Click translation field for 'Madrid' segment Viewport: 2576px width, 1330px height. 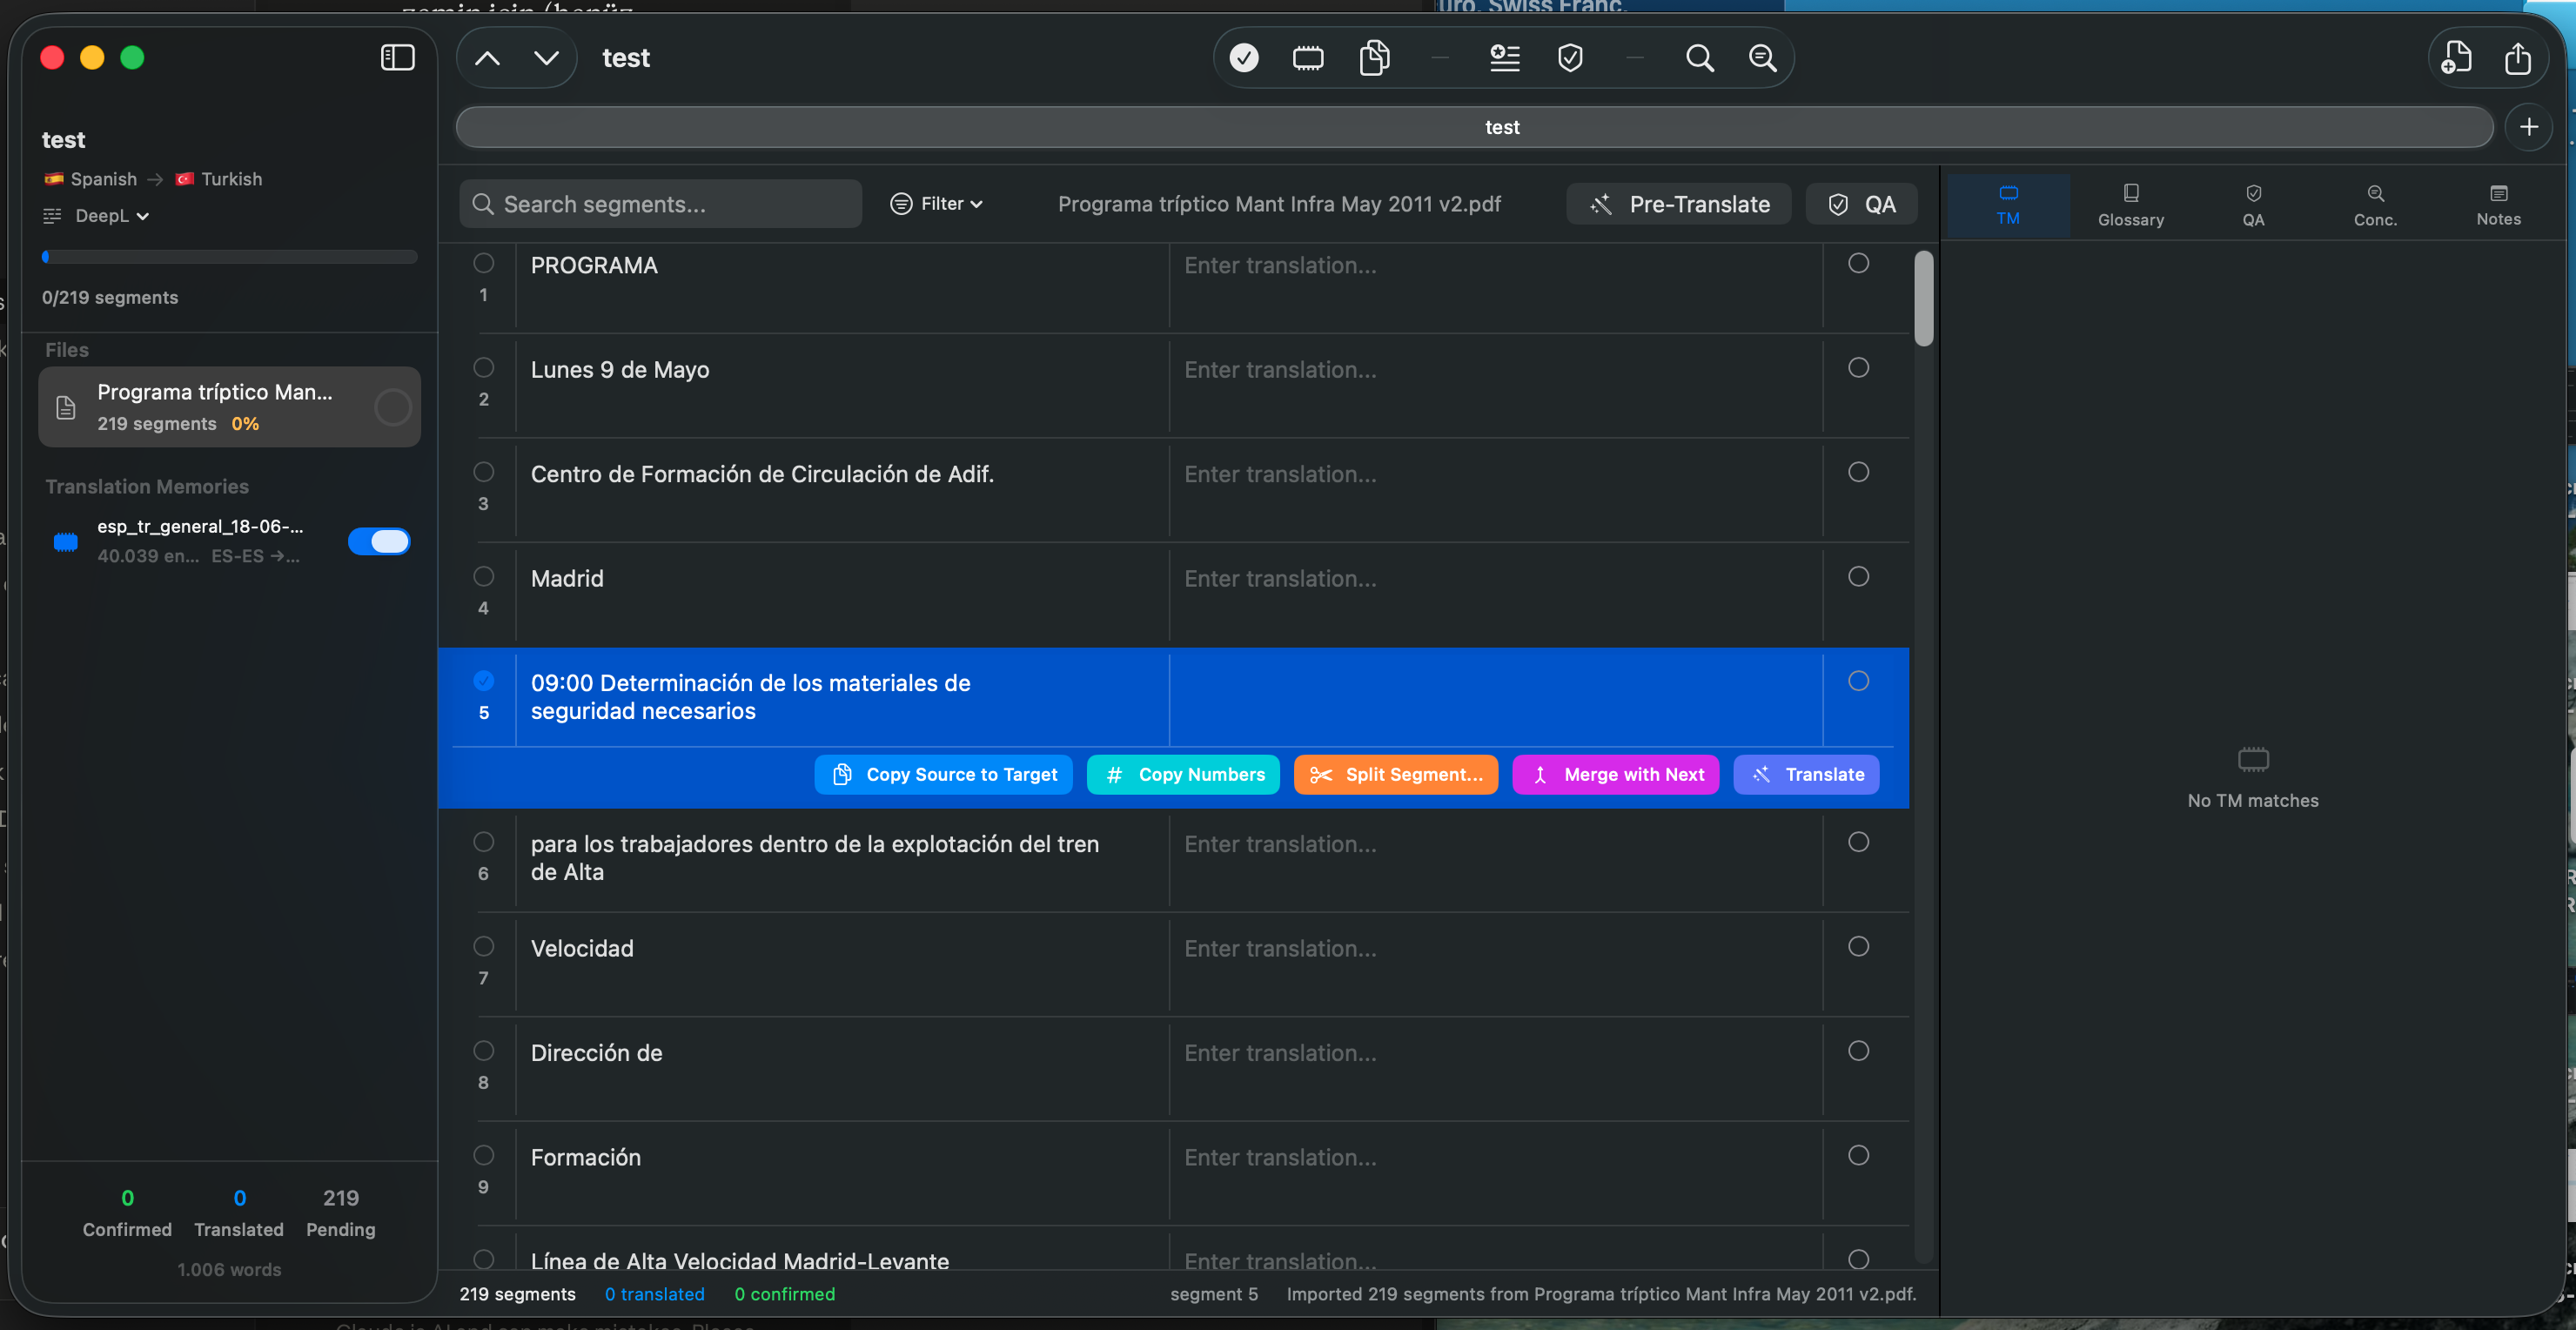[1495, 595]
